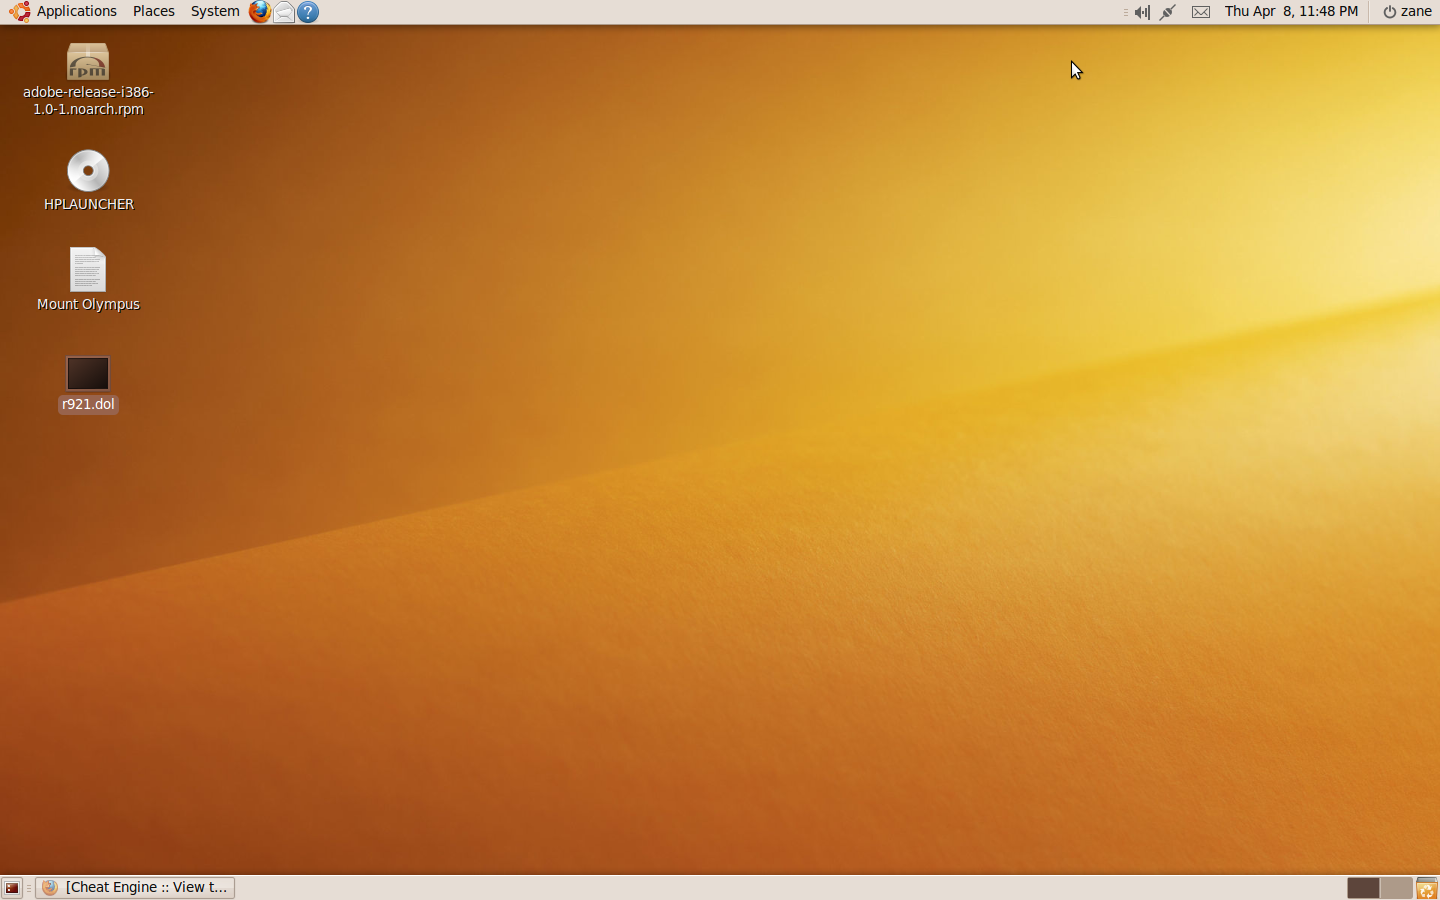The width and height of the screenshot is (1440, 900).
Task: Toggle mute via the speaker icon
Action: click(1142, 12)
